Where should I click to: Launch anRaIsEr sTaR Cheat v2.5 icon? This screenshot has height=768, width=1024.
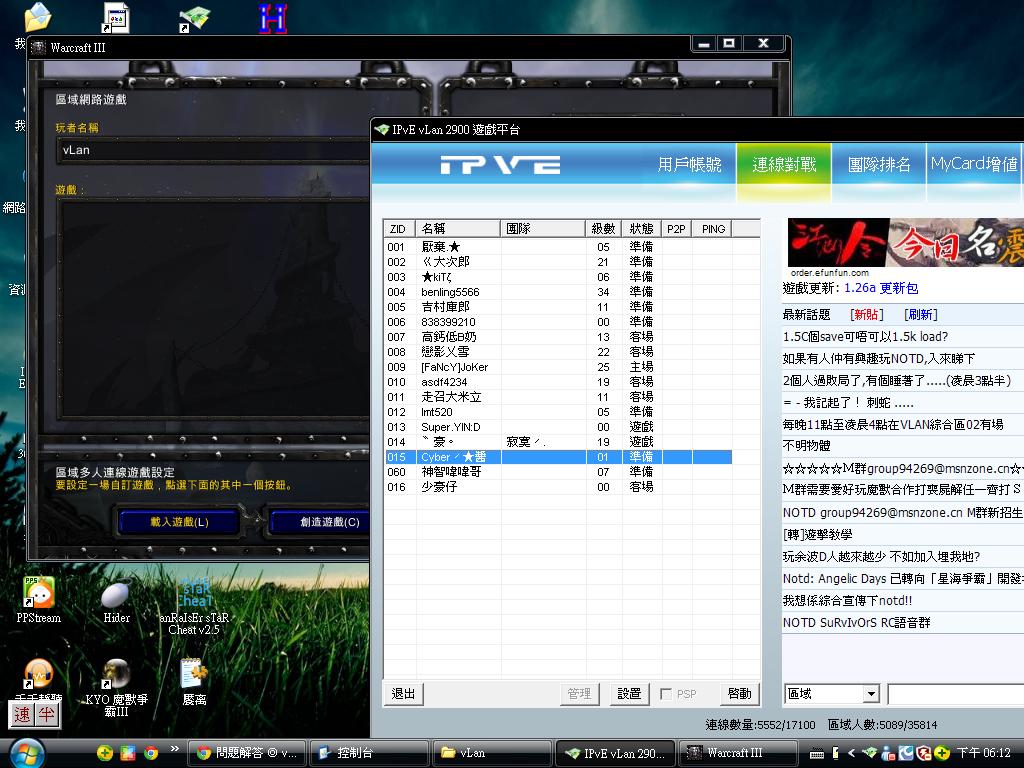[195, 605]
